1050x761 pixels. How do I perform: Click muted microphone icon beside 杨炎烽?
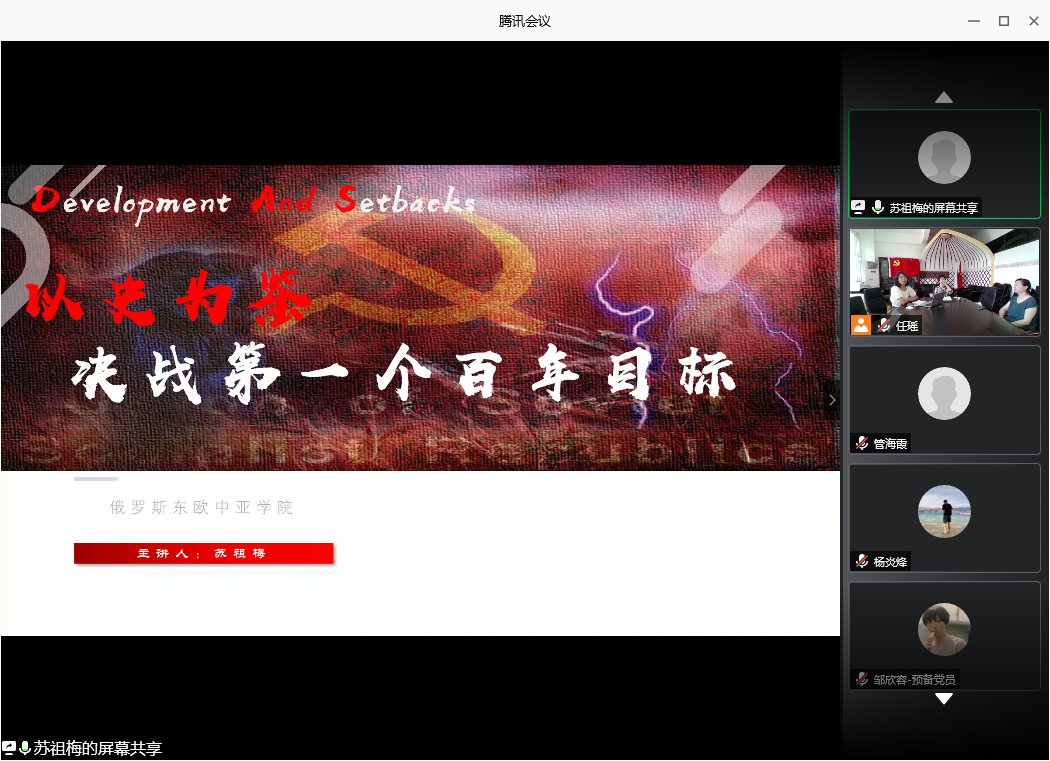(x=862, y=561)
